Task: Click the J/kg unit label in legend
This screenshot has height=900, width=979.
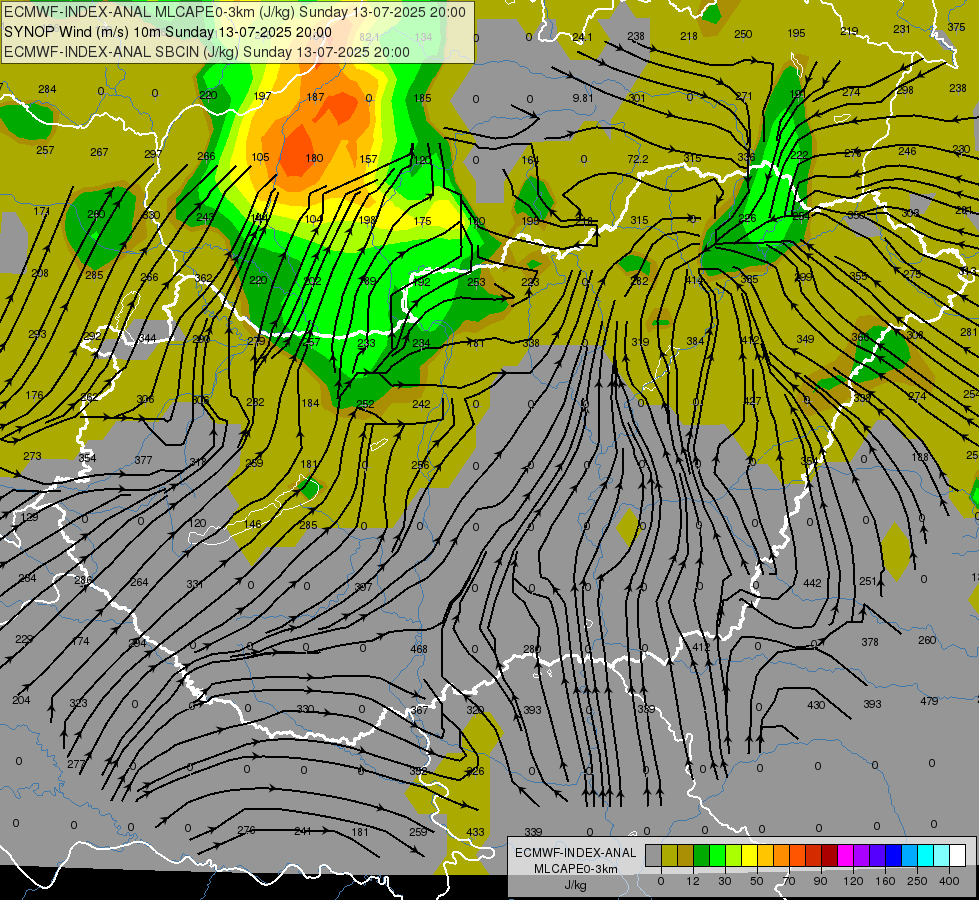Action: 575,885
